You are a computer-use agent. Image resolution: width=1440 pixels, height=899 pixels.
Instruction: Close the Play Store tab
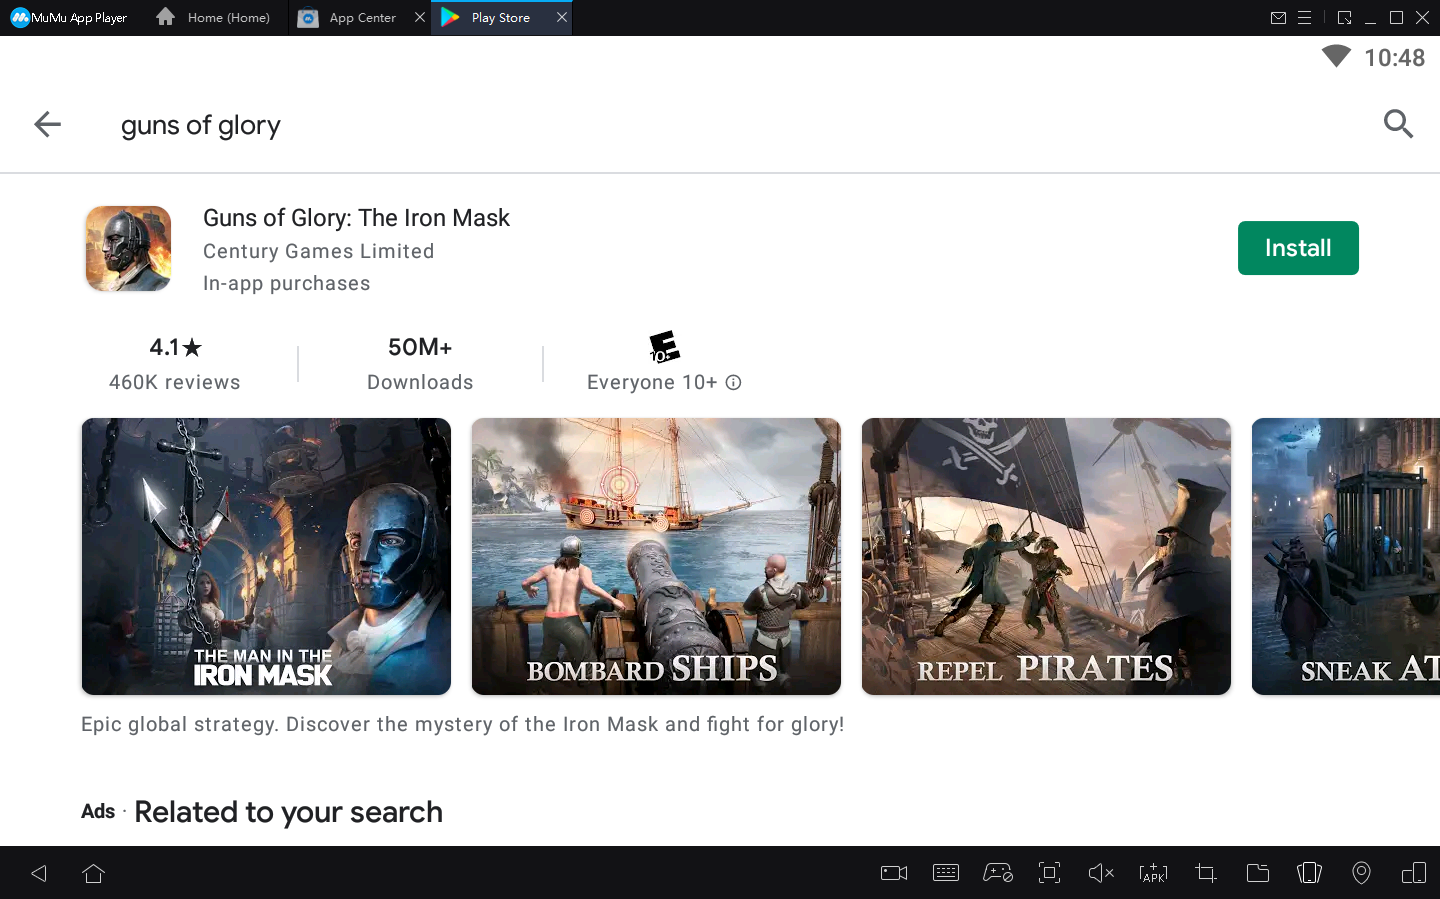click(562, 17)
